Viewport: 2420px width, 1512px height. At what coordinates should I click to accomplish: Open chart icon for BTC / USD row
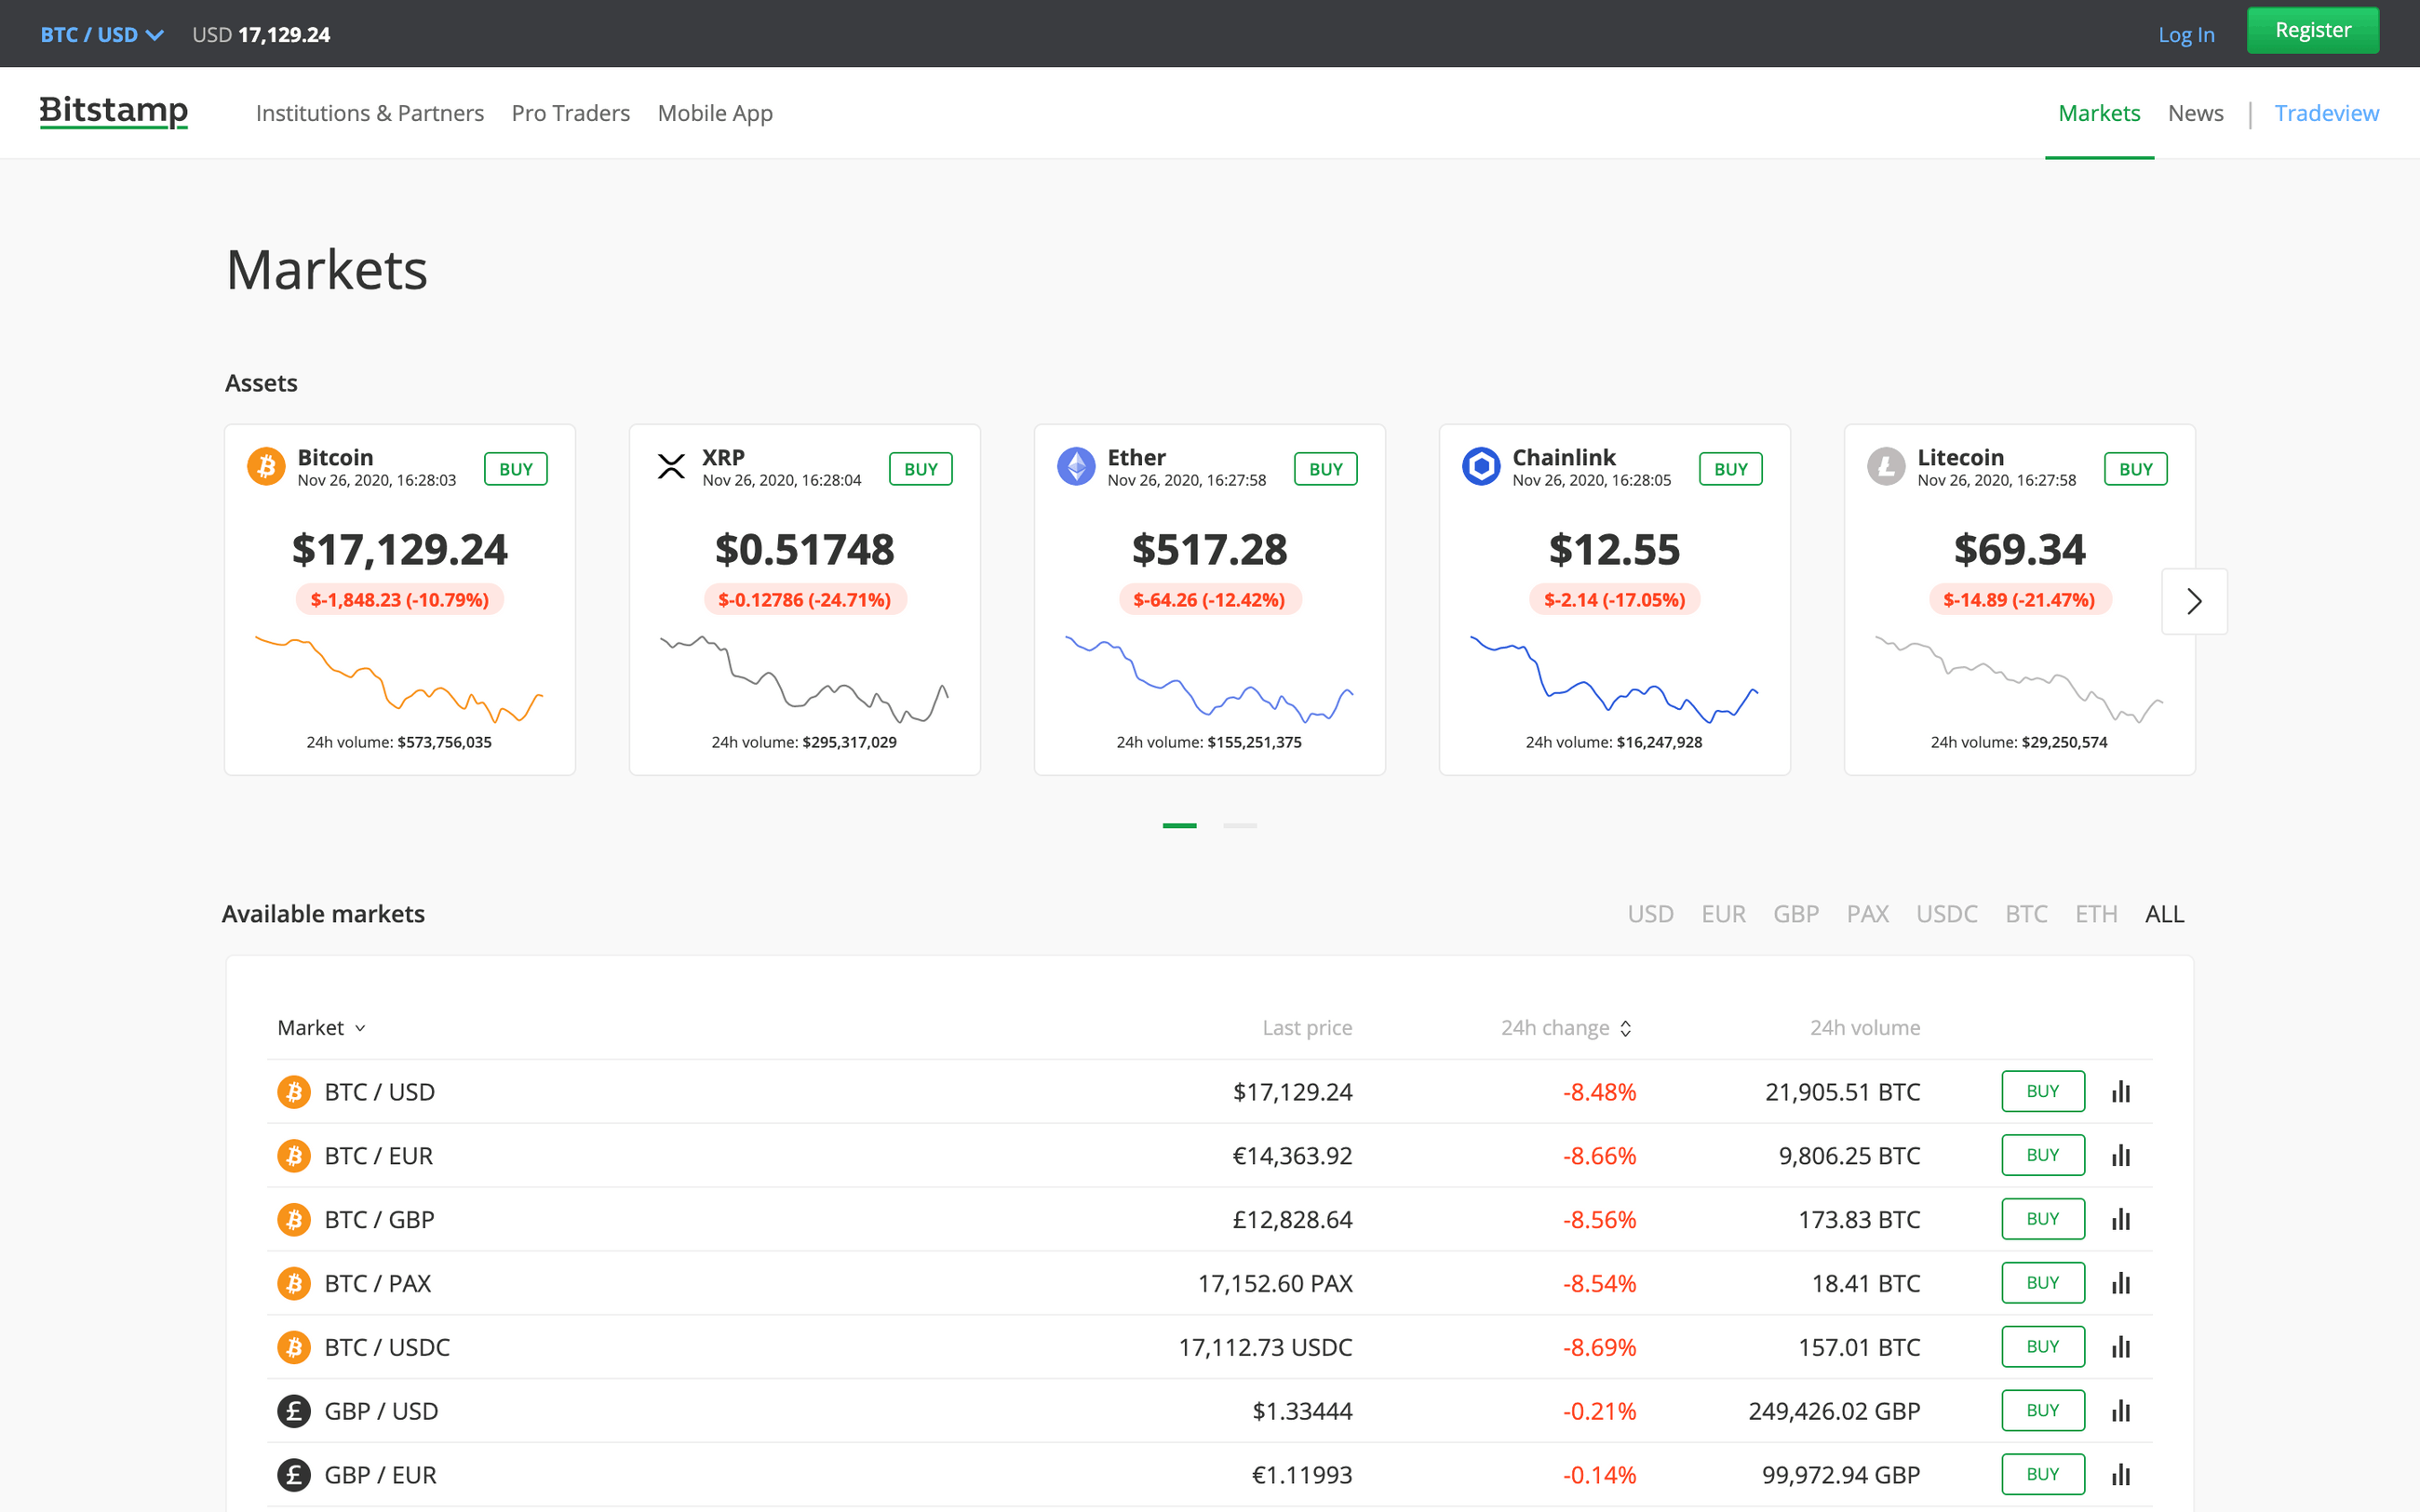coord(2120,1091)
